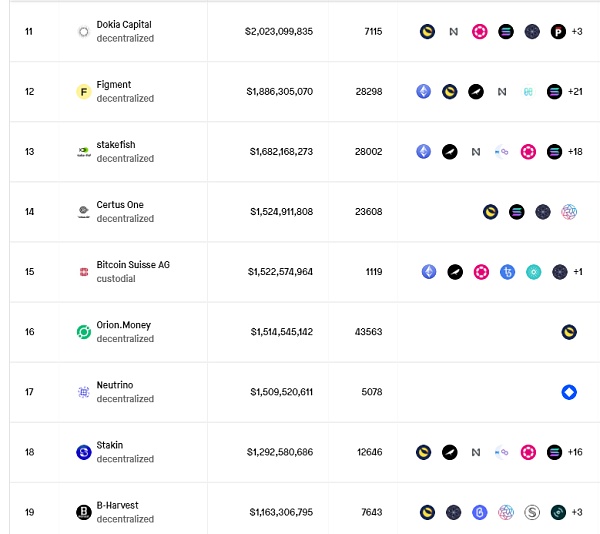Show the +16 more networks for Stakin

coord(575,452)
